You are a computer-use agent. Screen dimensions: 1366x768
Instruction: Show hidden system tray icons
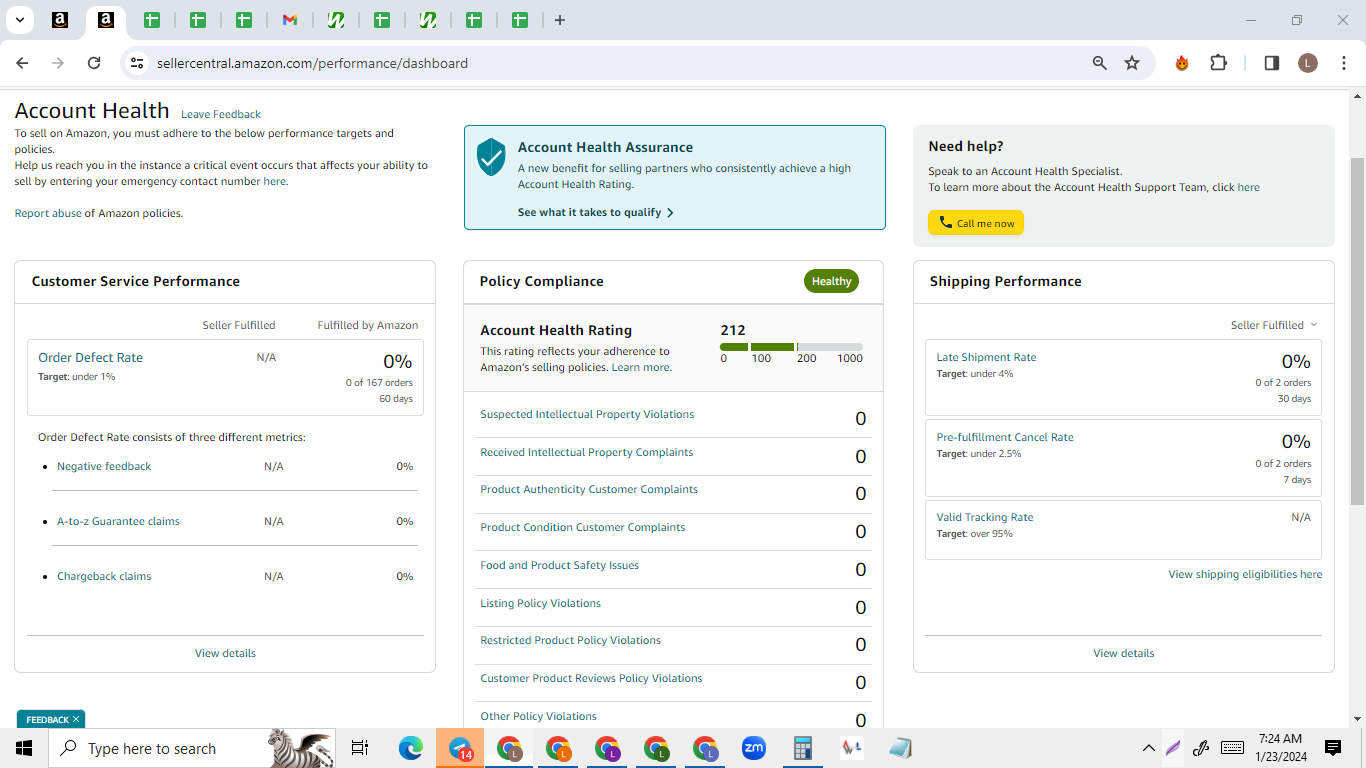(1149, 748)
